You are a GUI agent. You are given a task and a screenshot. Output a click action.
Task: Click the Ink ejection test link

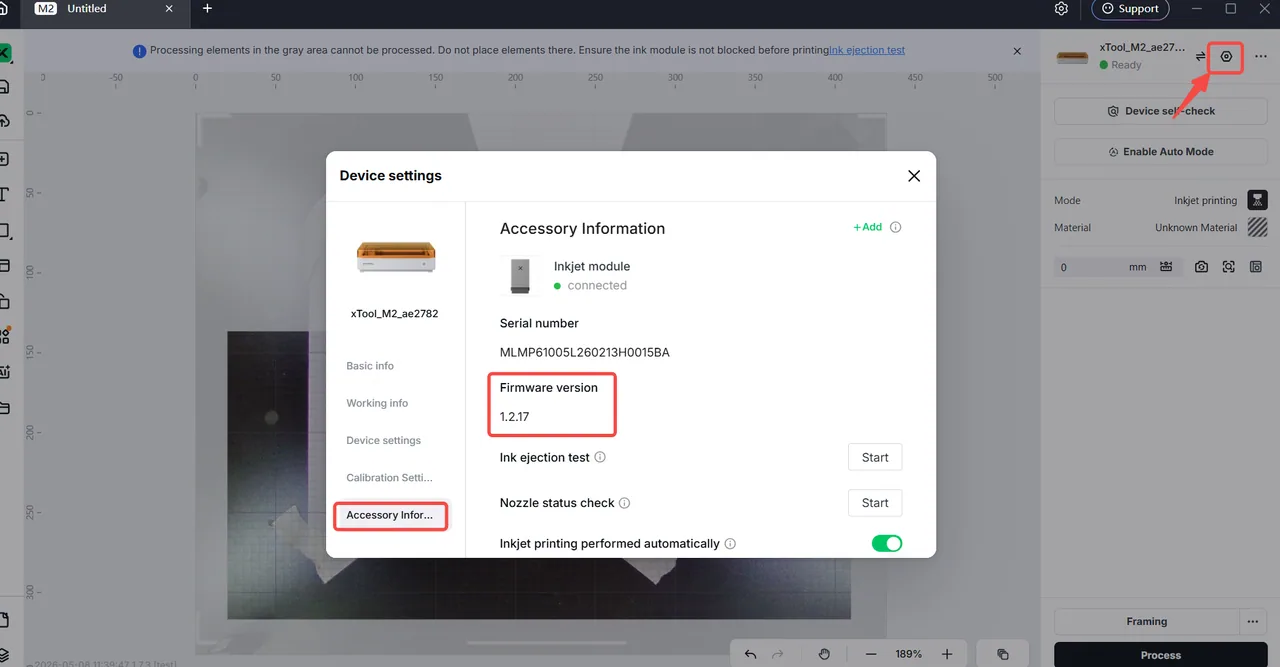tap(867, 50)
